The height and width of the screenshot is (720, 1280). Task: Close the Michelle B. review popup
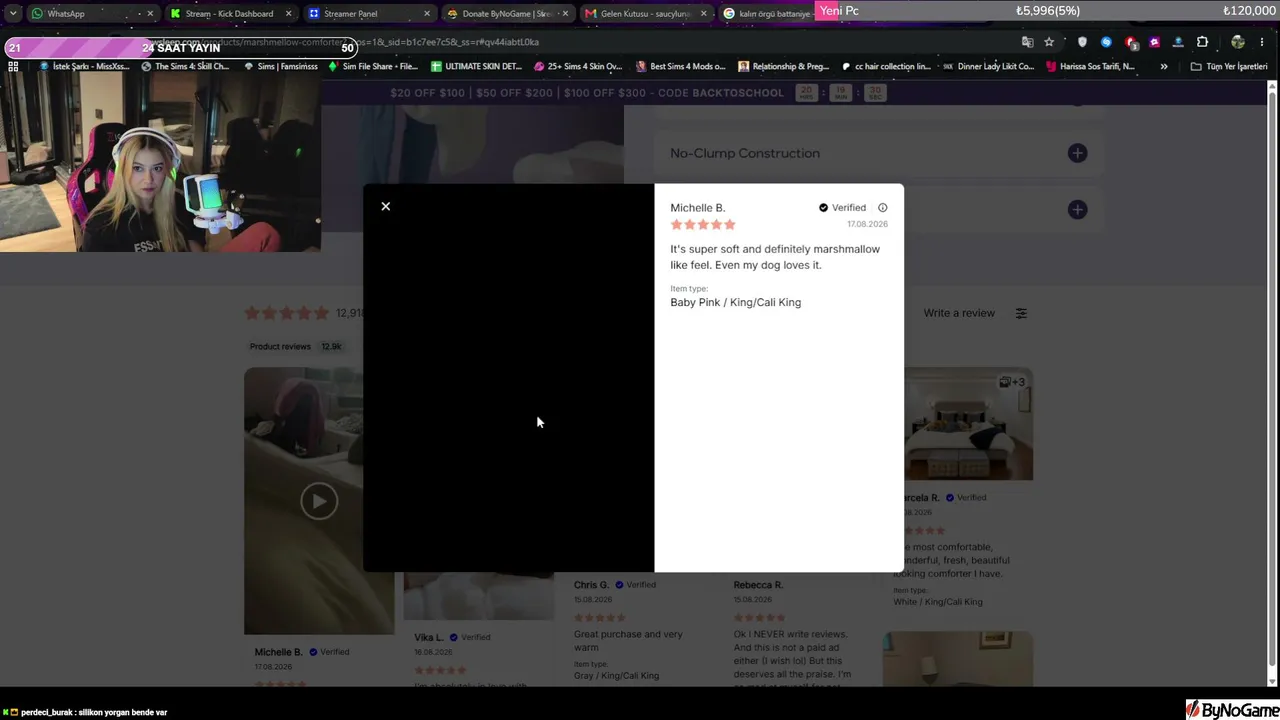point(386,206)
